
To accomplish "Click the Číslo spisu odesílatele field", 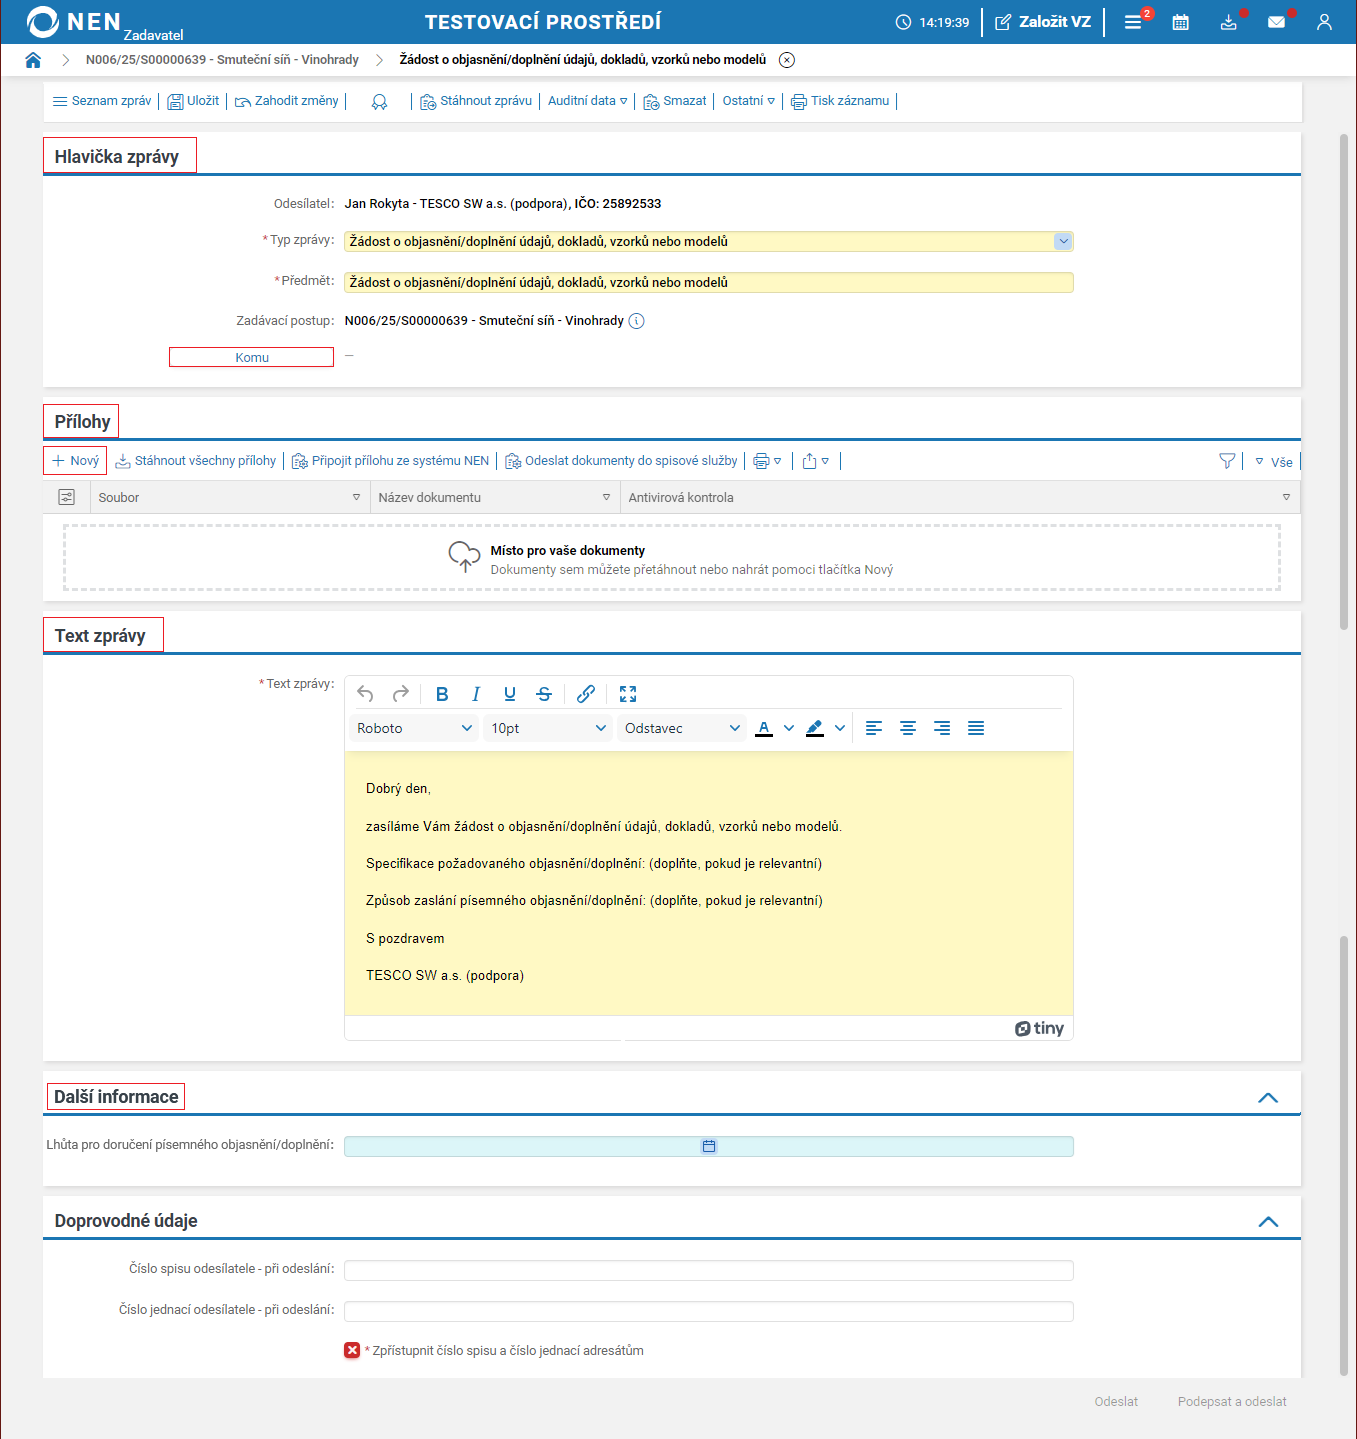I will coord(709,1271).
